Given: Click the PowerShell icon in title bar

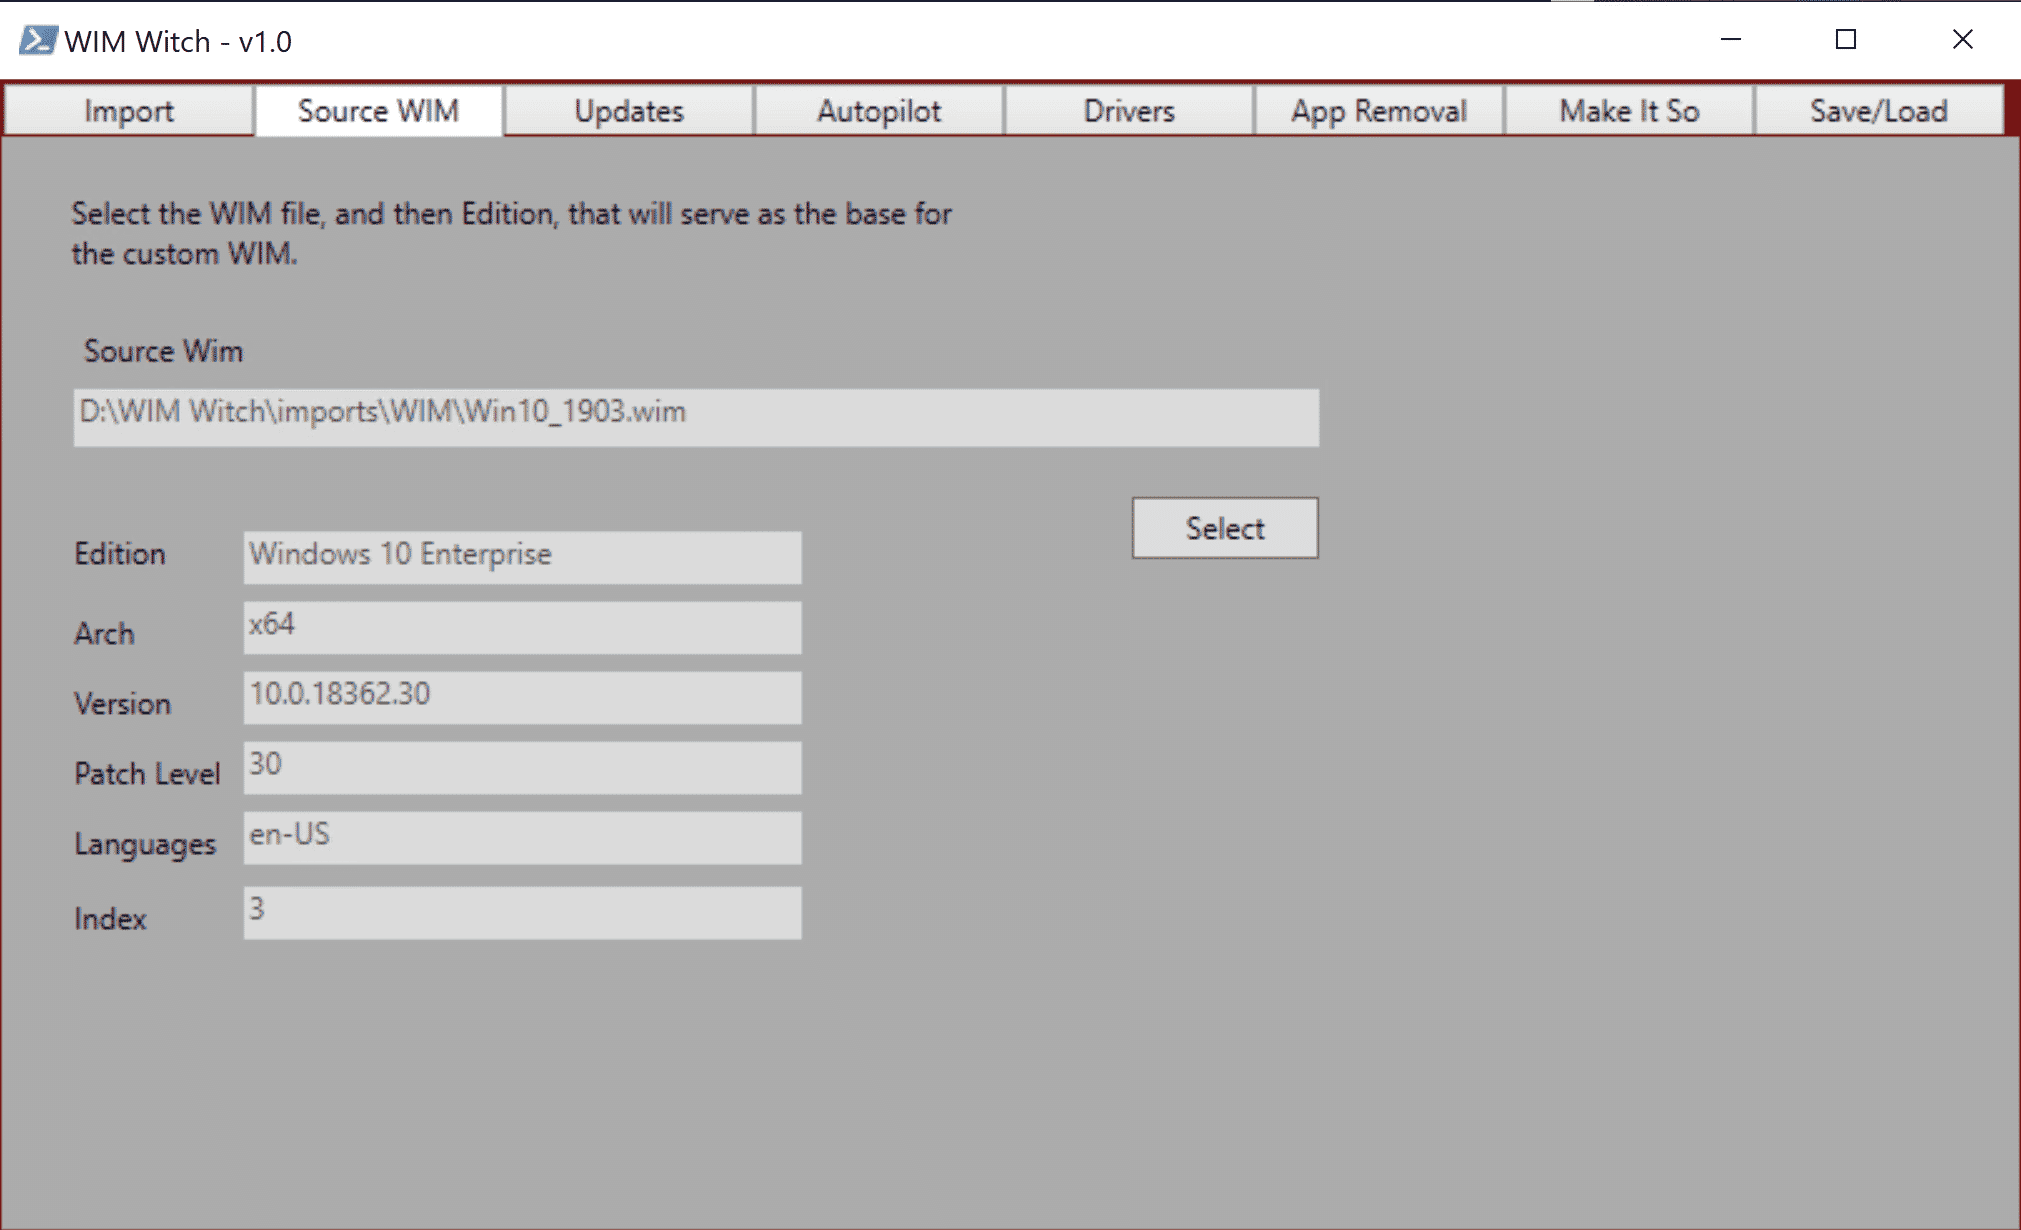Looking at the screenshot, I should (38, 41).
